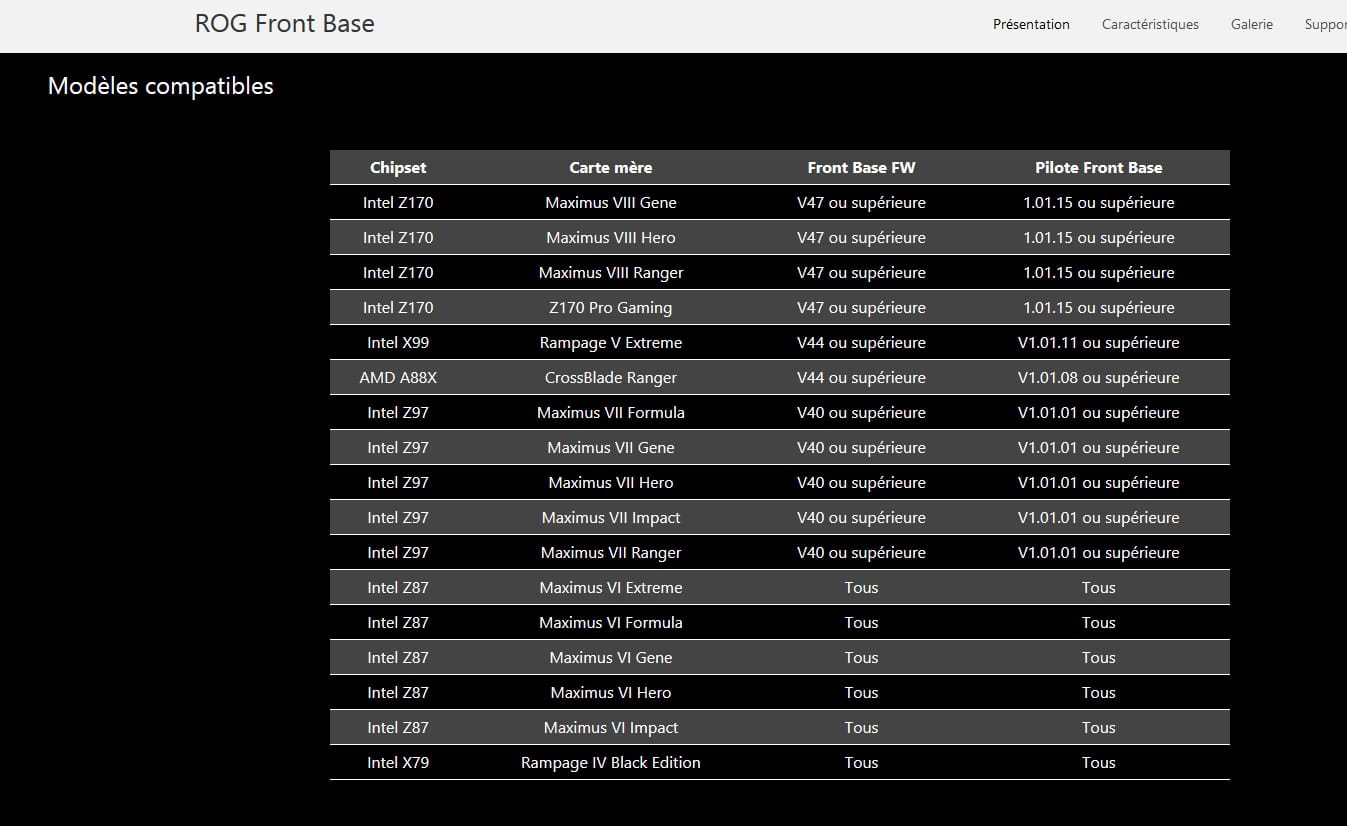The width and height of the screenshot is (1347, 826).
Task: Select the Maximus VII Ranger cell
Action: pos(611,553)
